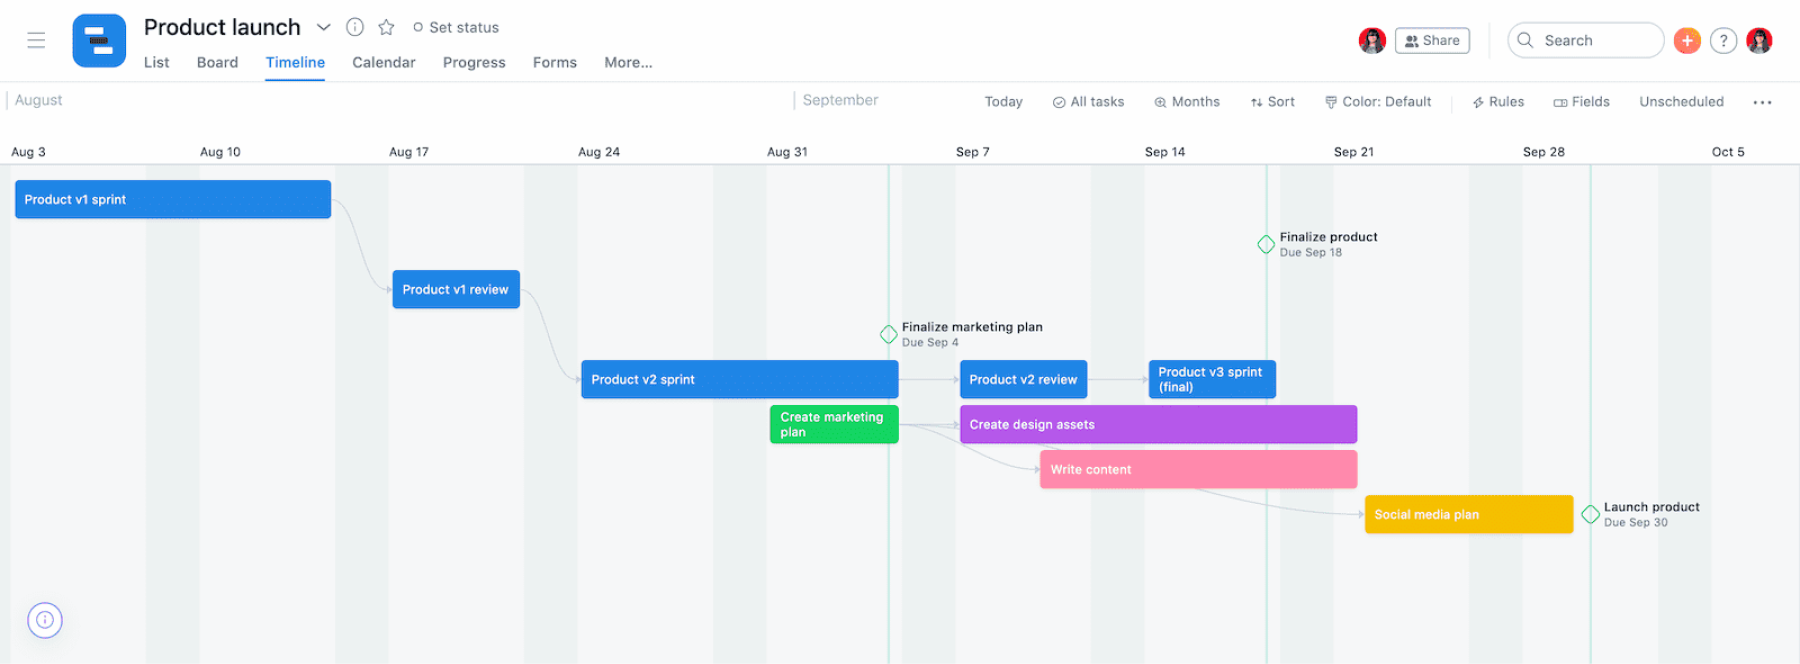Expand the More... tab menu
This screenshot has height=664, width=1800.
628,62
